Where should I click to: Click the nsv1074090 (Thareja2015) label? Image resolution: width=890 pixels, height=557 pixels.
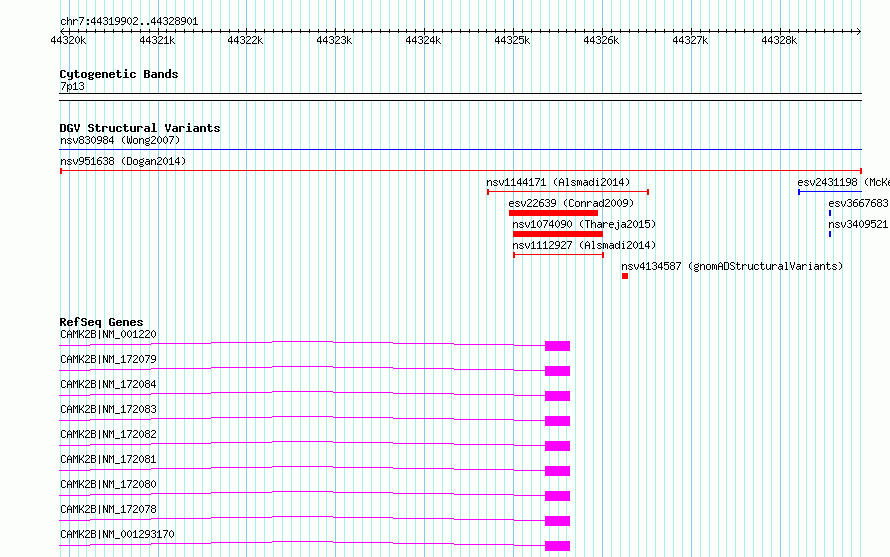[x=584, y=224]
